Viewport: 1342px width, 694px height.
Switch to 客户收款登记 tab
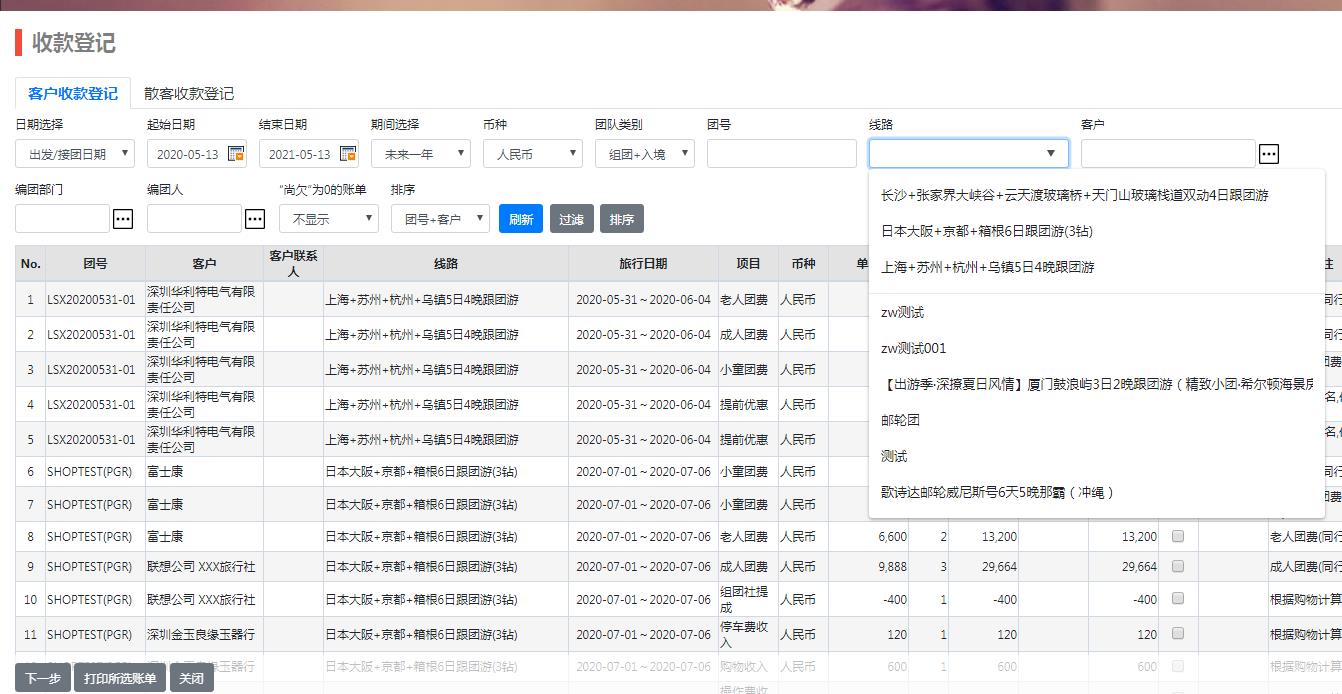(x=73, y=93)
